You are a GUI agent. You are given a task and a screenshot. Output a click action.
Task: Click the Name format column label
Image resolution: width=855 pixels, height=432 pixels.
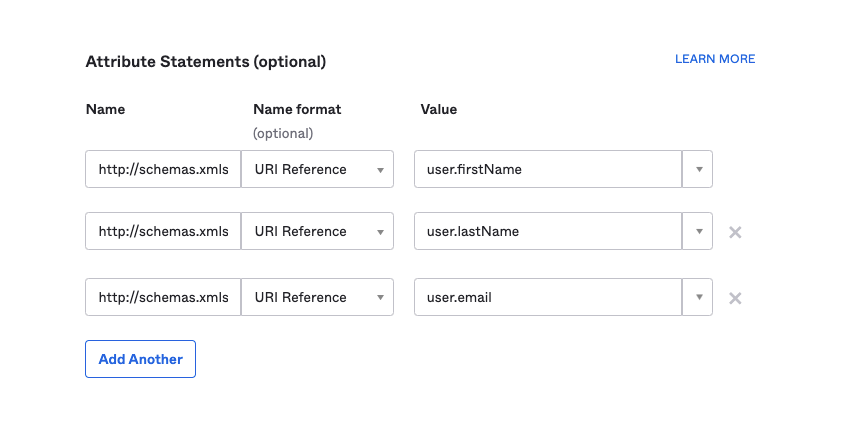[x=297, y=109]
